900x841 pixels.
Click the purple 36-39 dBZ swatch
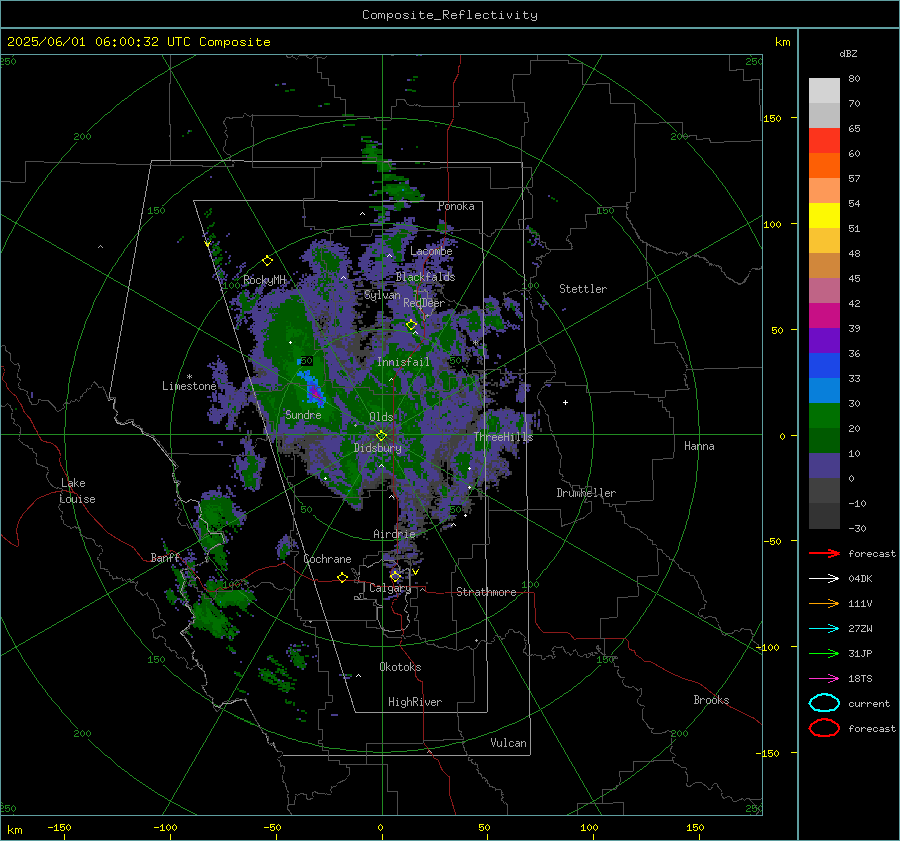point(824,341)
